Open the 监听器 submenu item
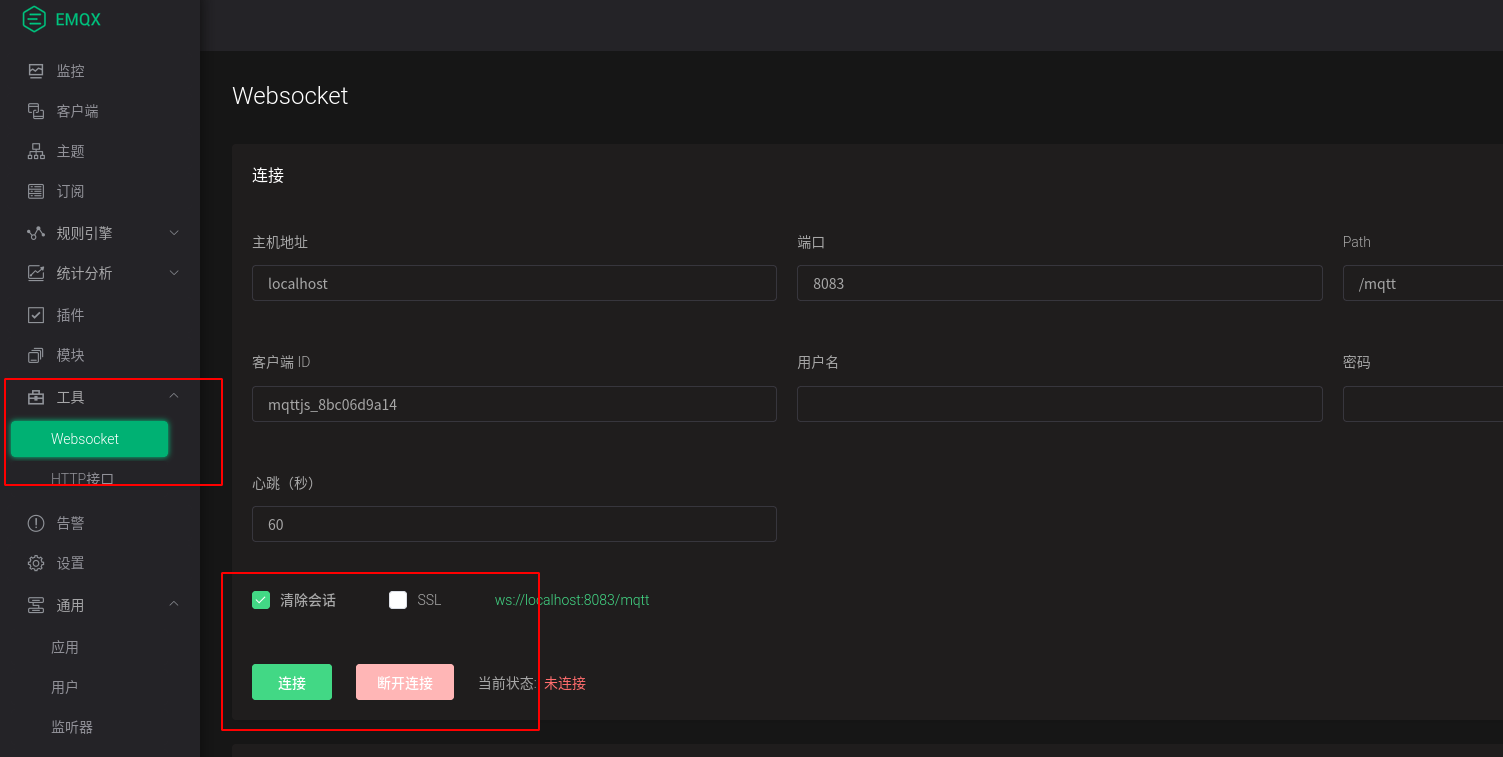The image size is (1503, 757). 72,727
